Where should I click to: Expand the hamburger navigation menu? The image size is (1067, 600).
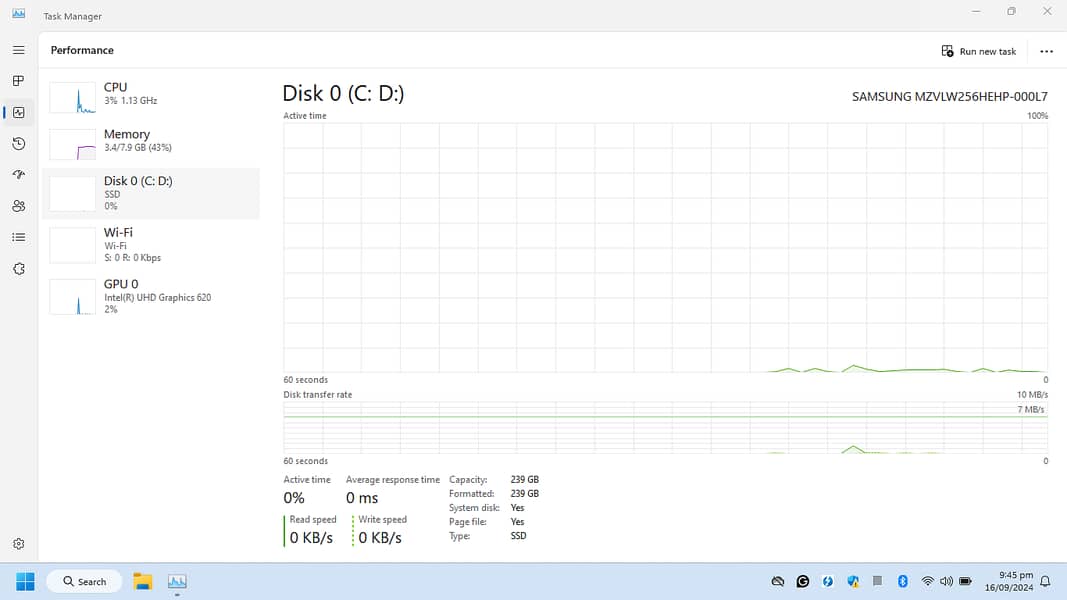(18, 50)
